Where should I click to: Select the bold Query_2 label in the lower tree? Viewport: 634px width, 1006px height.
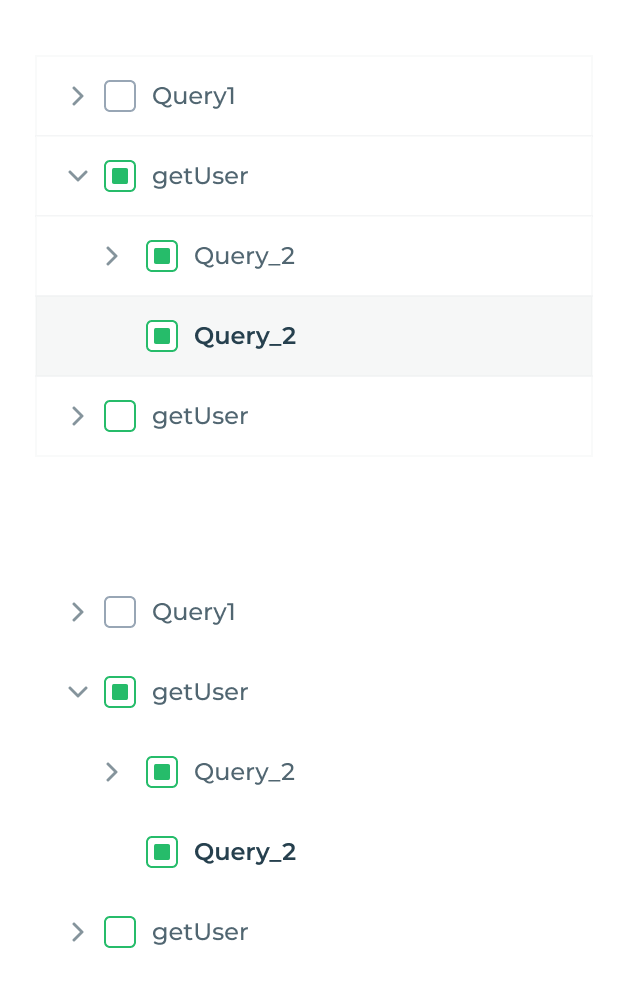click(245, 852)
